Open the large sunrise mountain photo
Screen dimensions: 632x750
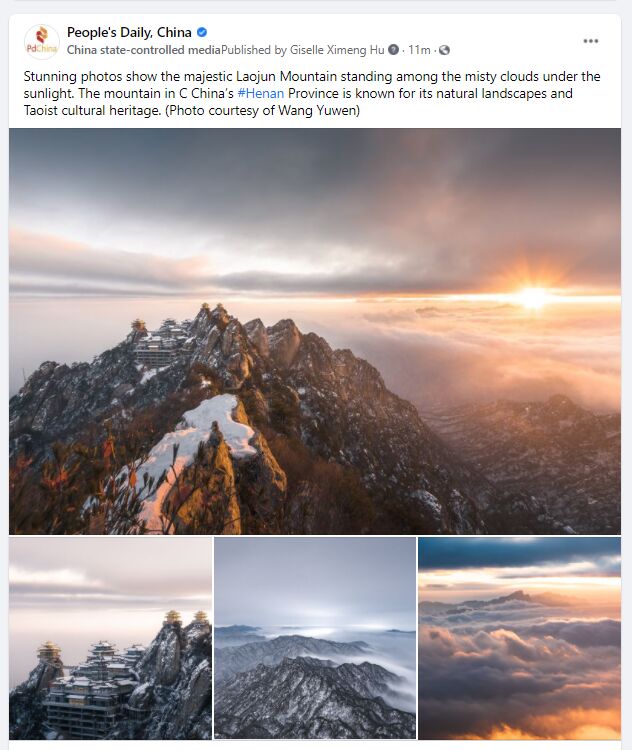point(315,331)
